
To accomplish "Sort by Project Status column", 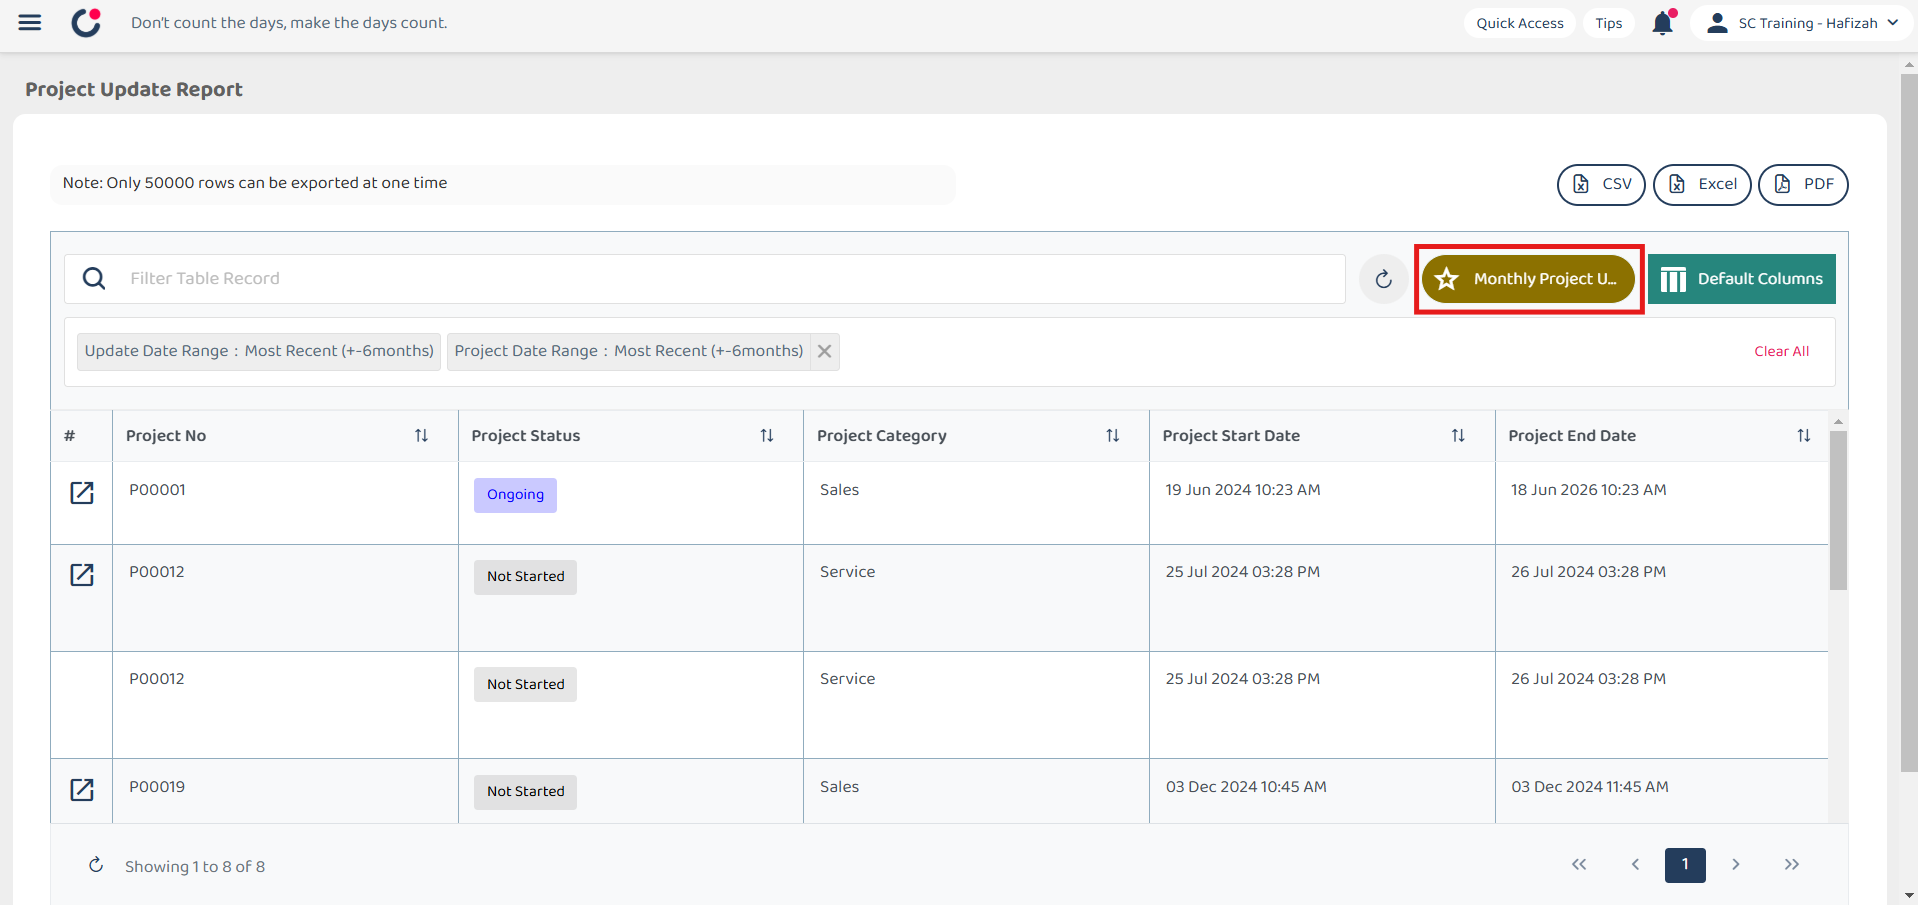I will tap(767, 436).
